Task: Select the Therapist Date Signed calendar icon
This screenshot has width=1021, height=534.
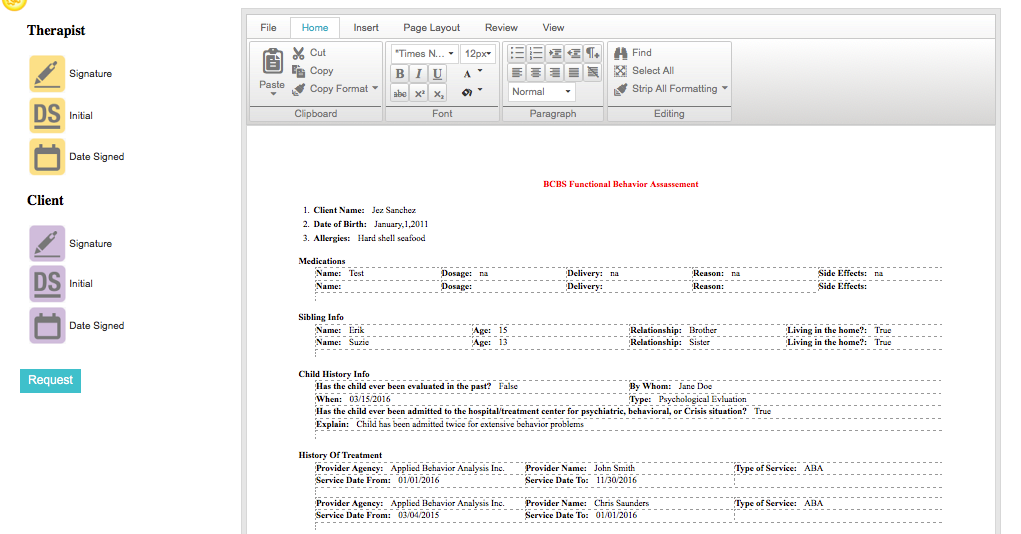Action: tap(47, 156)
